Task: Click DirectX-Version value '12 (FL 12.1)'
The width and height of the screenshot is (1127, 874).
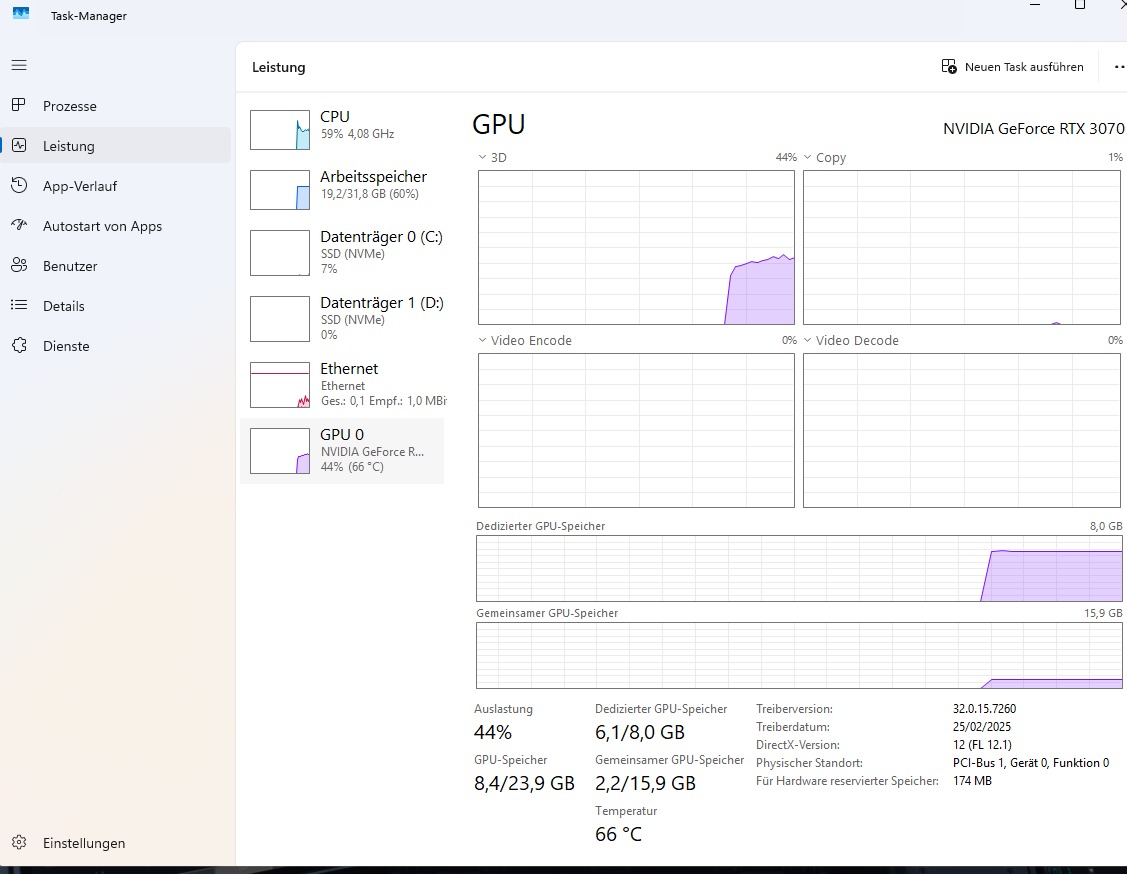Action: [982, 745]
